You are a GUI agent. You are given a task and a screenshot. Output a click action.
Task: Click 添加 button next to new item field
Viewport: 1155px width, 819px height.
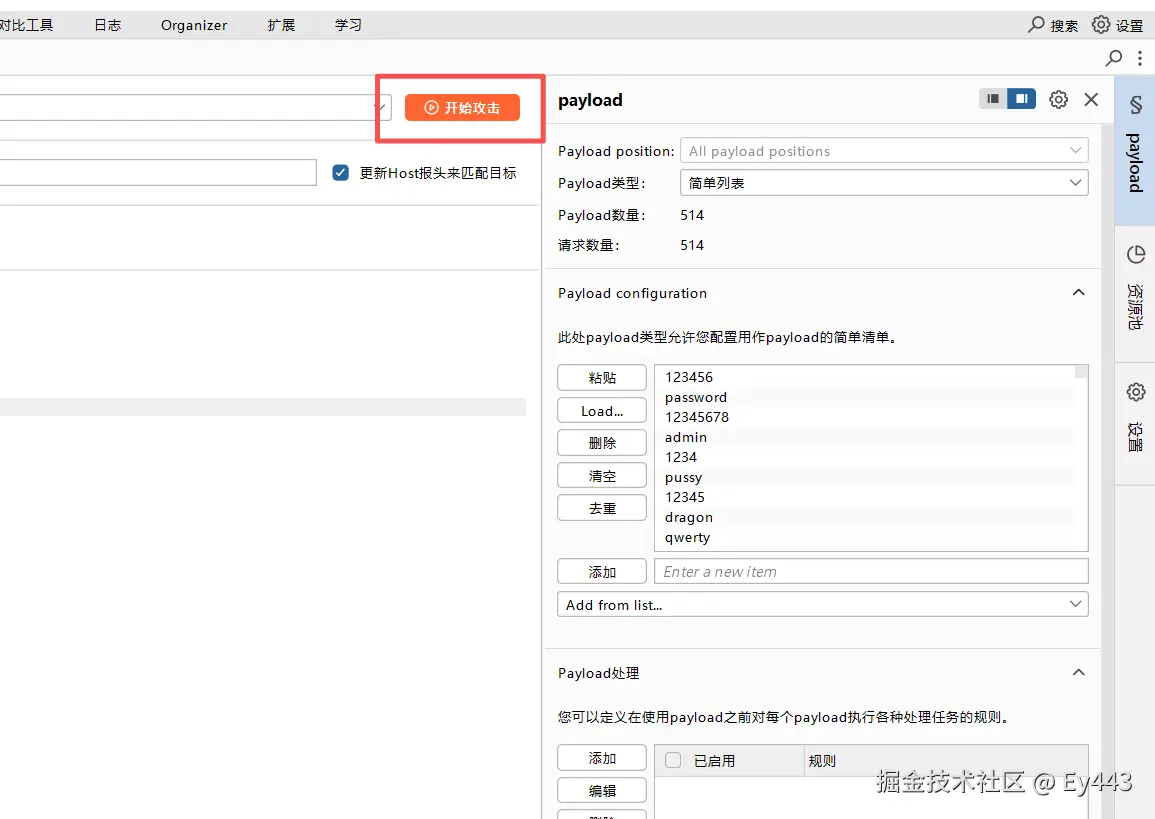[x=602, y=572]
